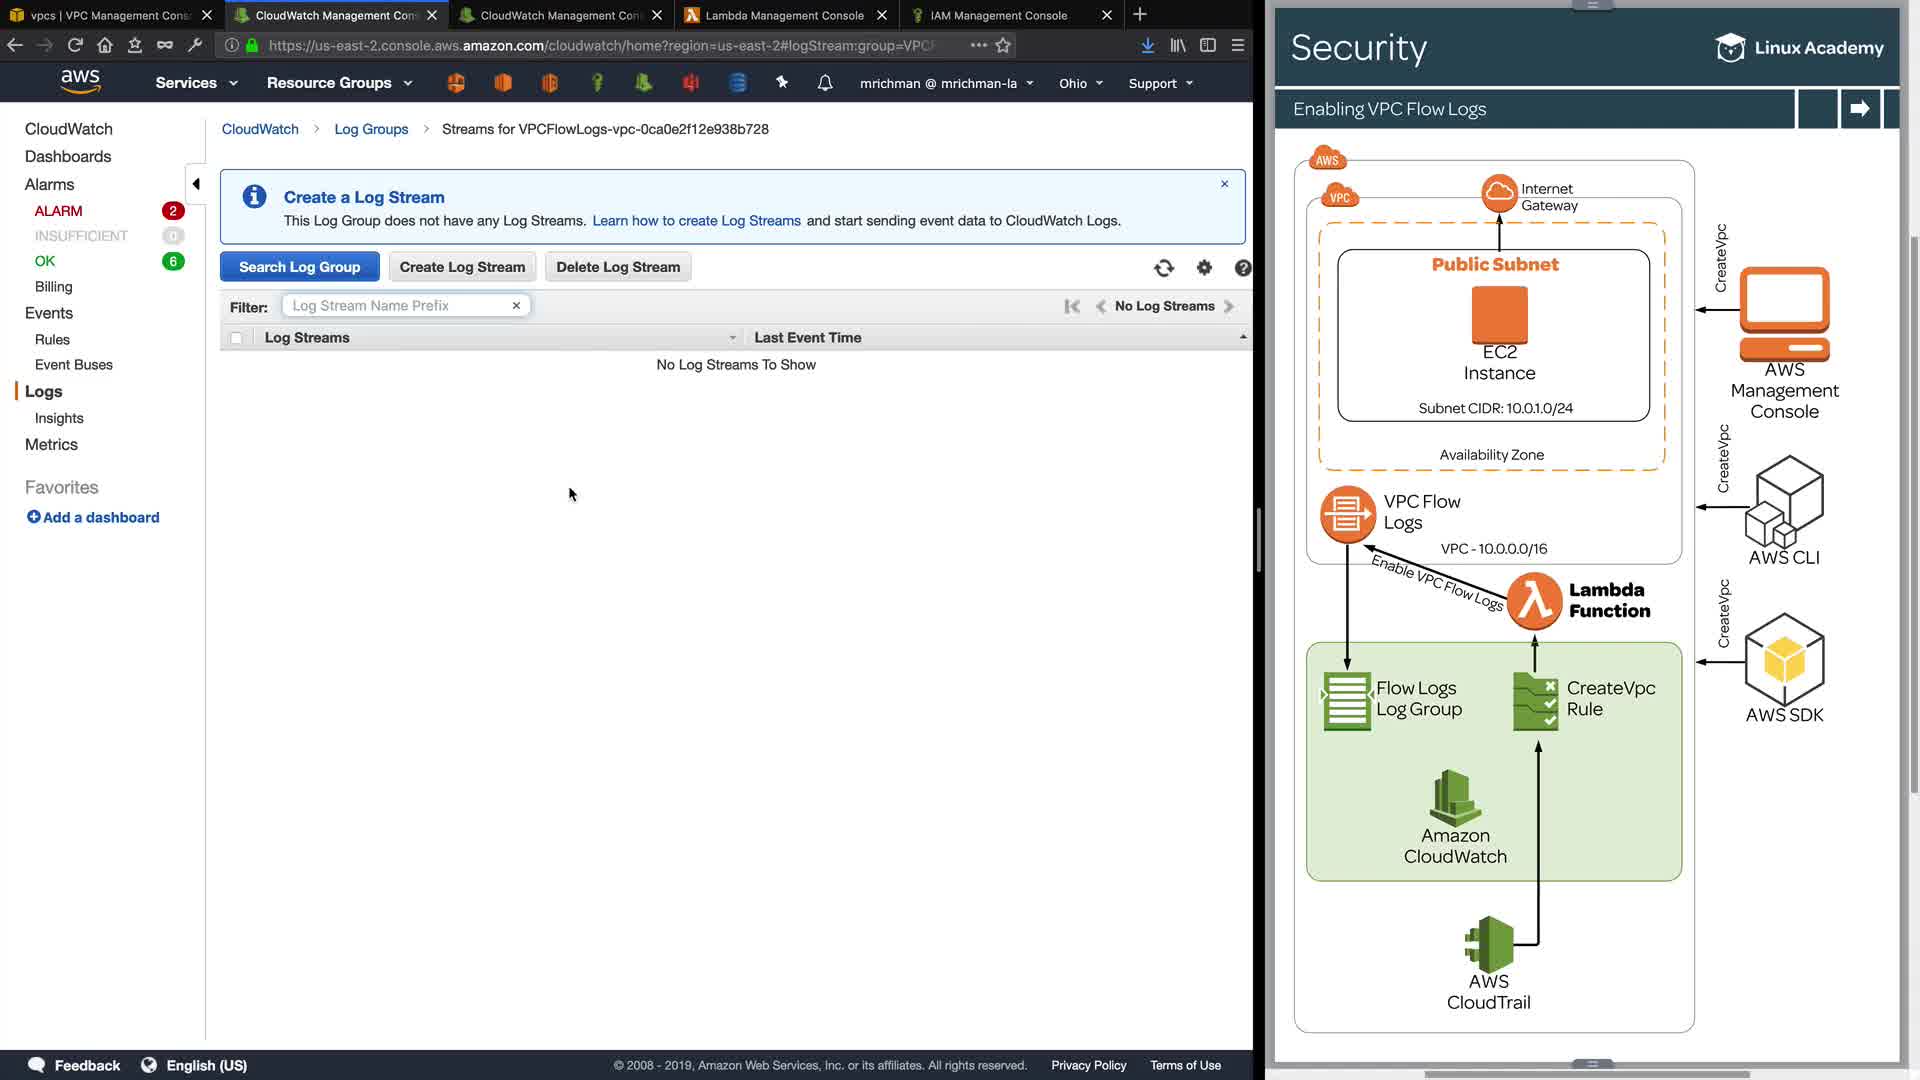
Task: Dismiss the Create a Log Stream banner
Action: coord(1224,184)
